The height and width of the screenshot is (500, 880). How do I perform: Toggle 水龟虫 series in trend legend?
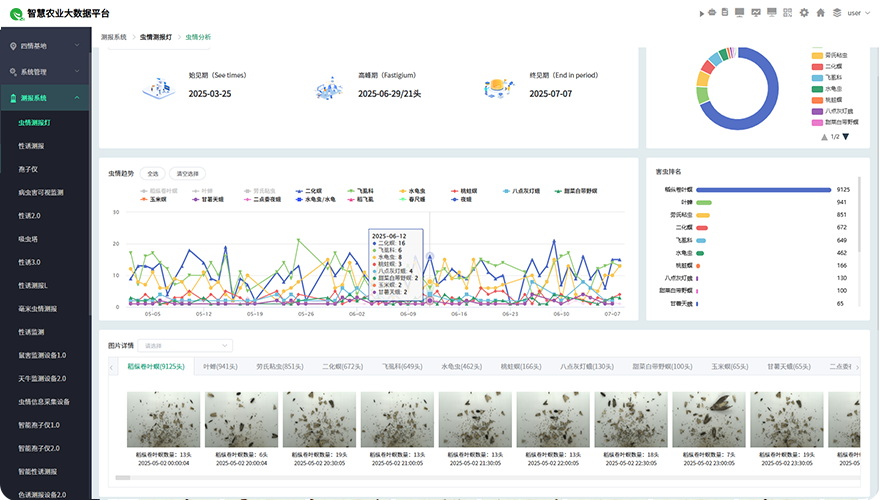[412, 190]
